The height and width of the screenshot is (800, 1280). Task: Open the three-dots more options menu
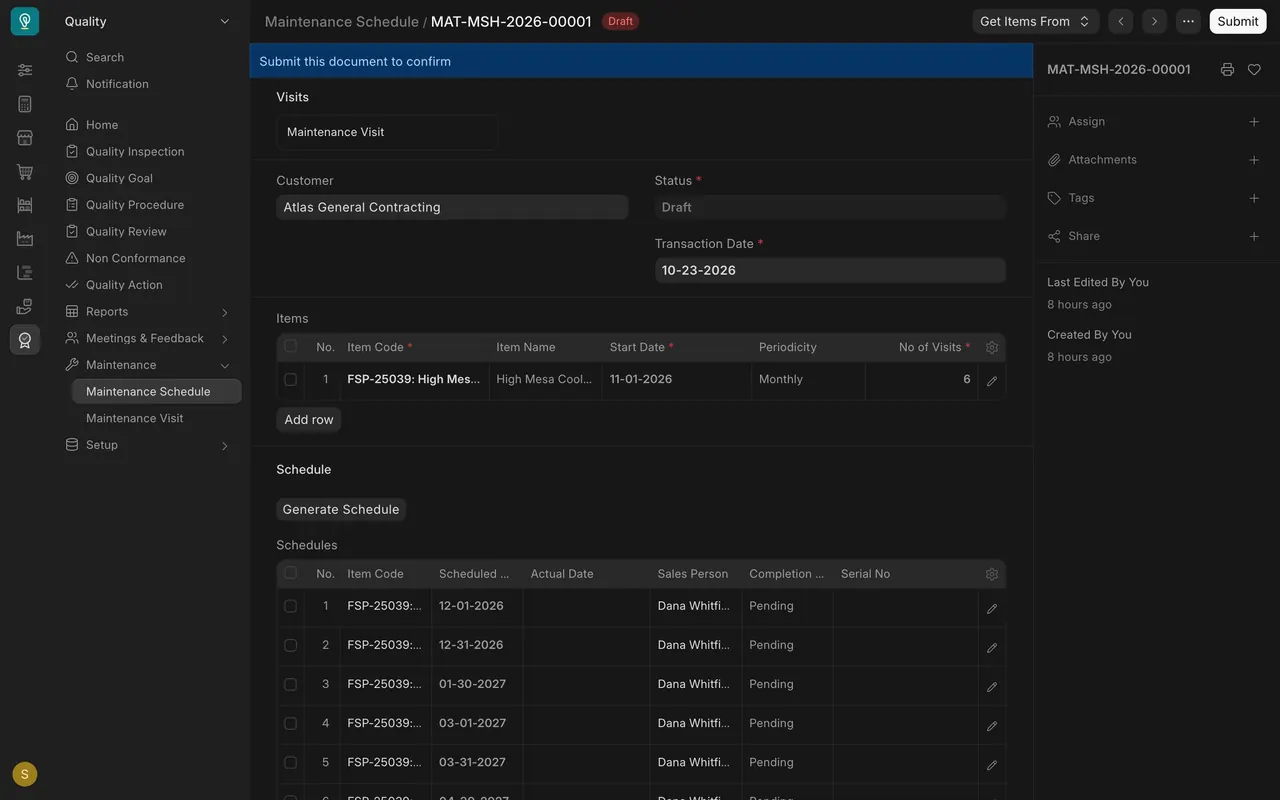coord(1188,21)
